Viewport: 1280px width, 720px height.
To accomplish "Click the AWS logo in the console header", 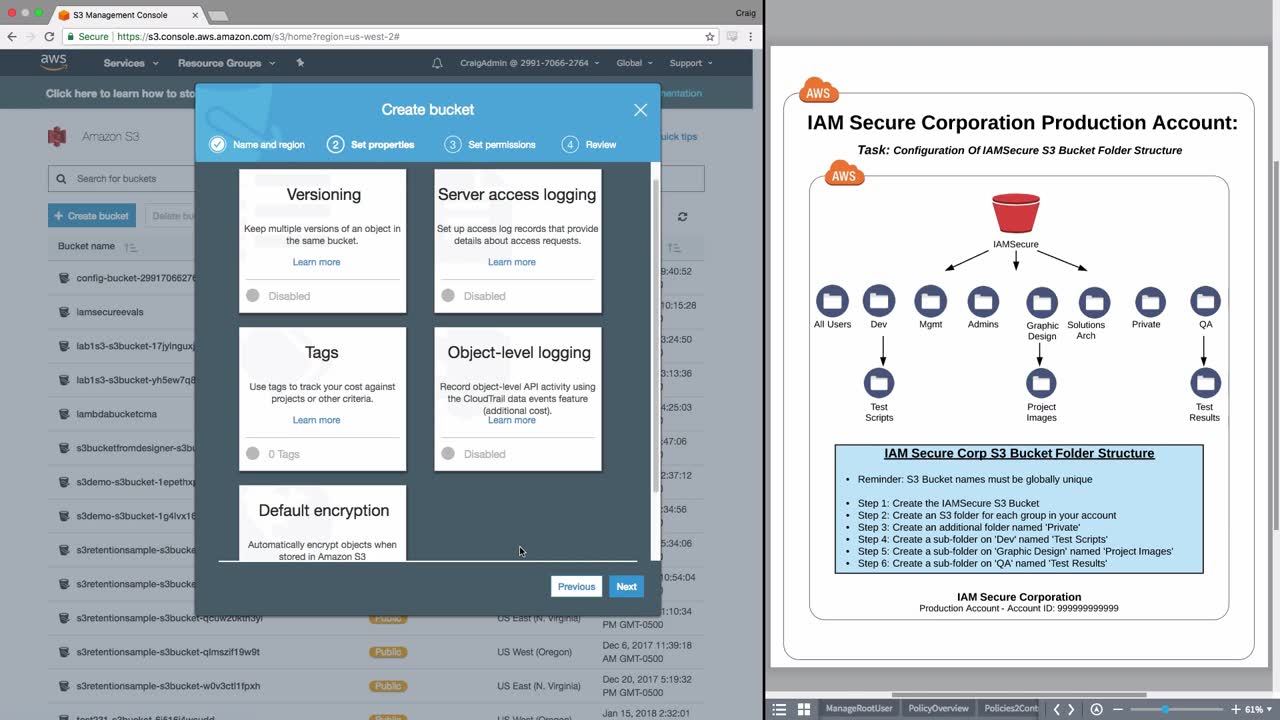I will click(54, 62).
